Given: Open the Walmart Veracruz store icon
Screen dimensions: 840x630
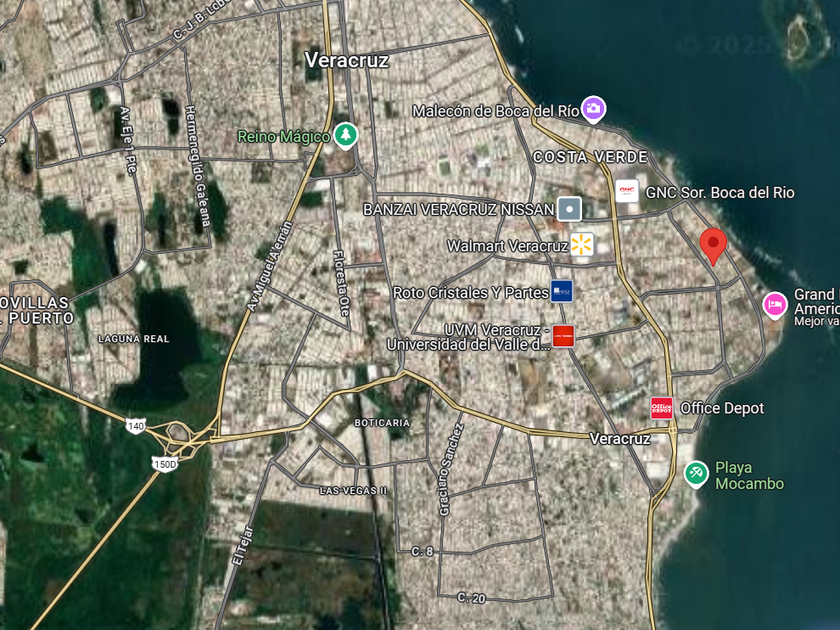Looking at the screenshot, I should coord(582,245).
